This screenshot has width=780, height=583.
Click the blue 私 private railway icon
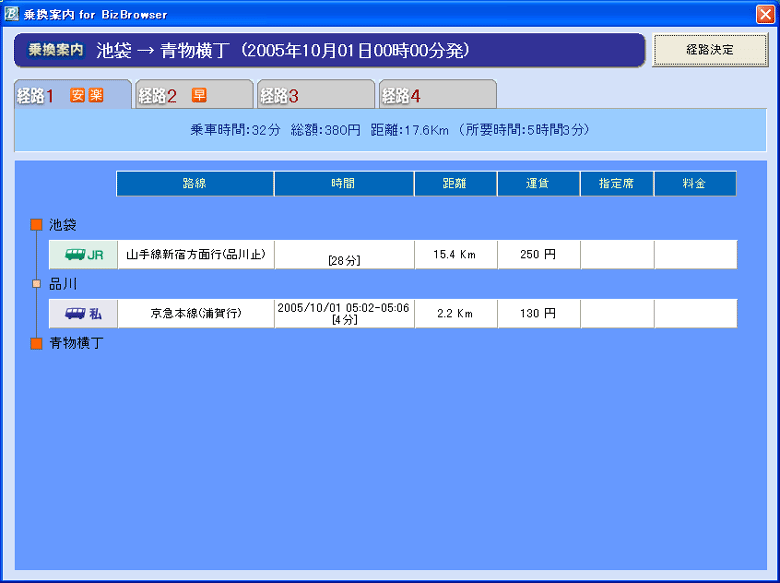tap(84, 313)
